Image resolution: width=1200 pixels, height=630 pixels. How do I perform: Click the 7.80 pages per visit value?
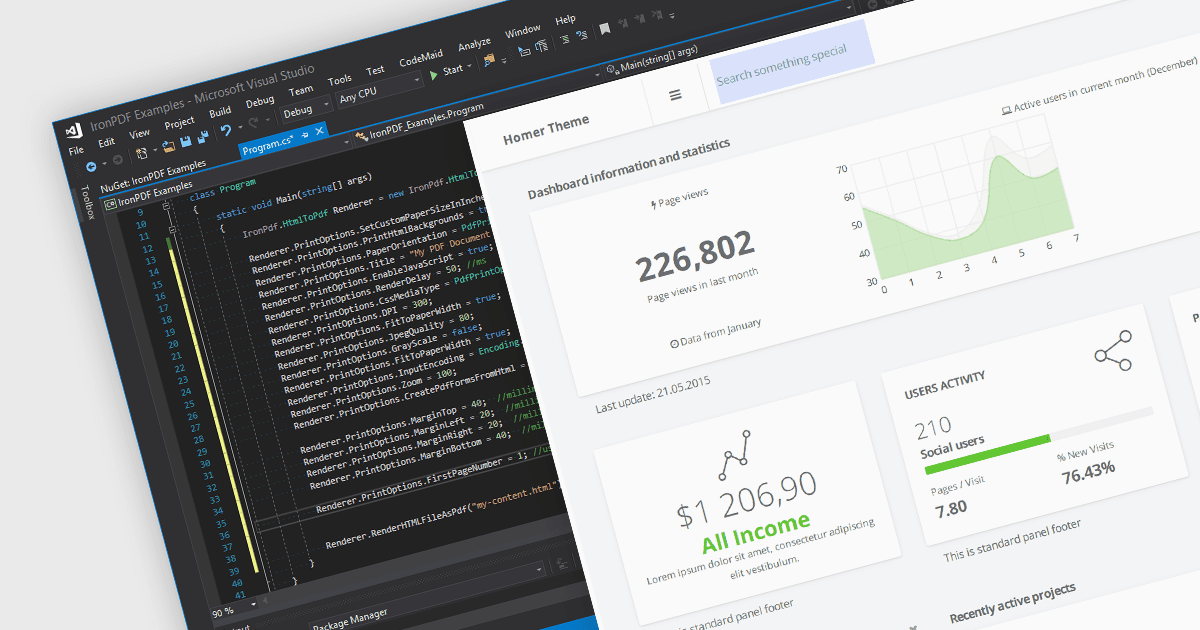point(951,508)
